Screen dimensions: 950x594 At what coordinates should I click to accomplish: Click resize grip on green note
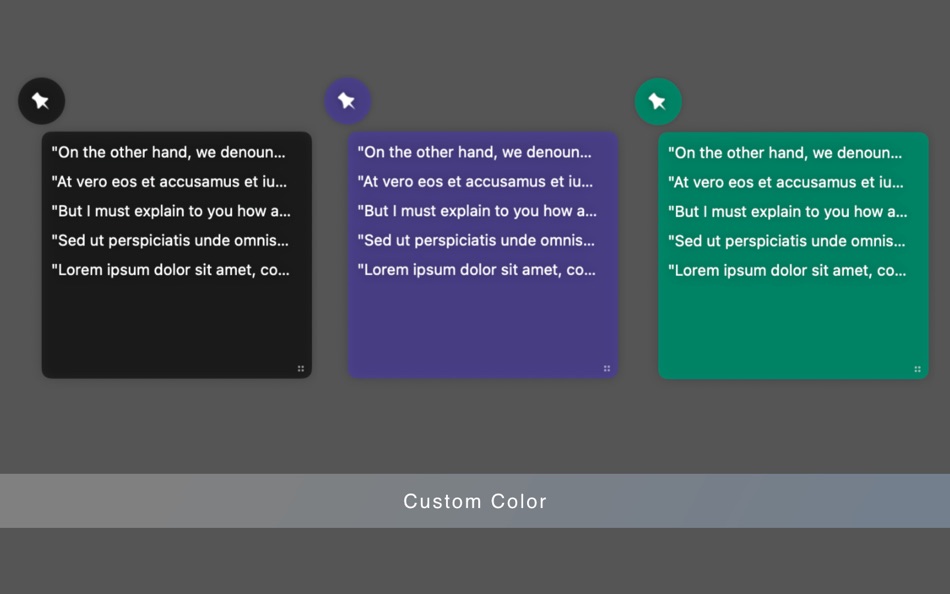pyautogui.click(x=917, y=369)
